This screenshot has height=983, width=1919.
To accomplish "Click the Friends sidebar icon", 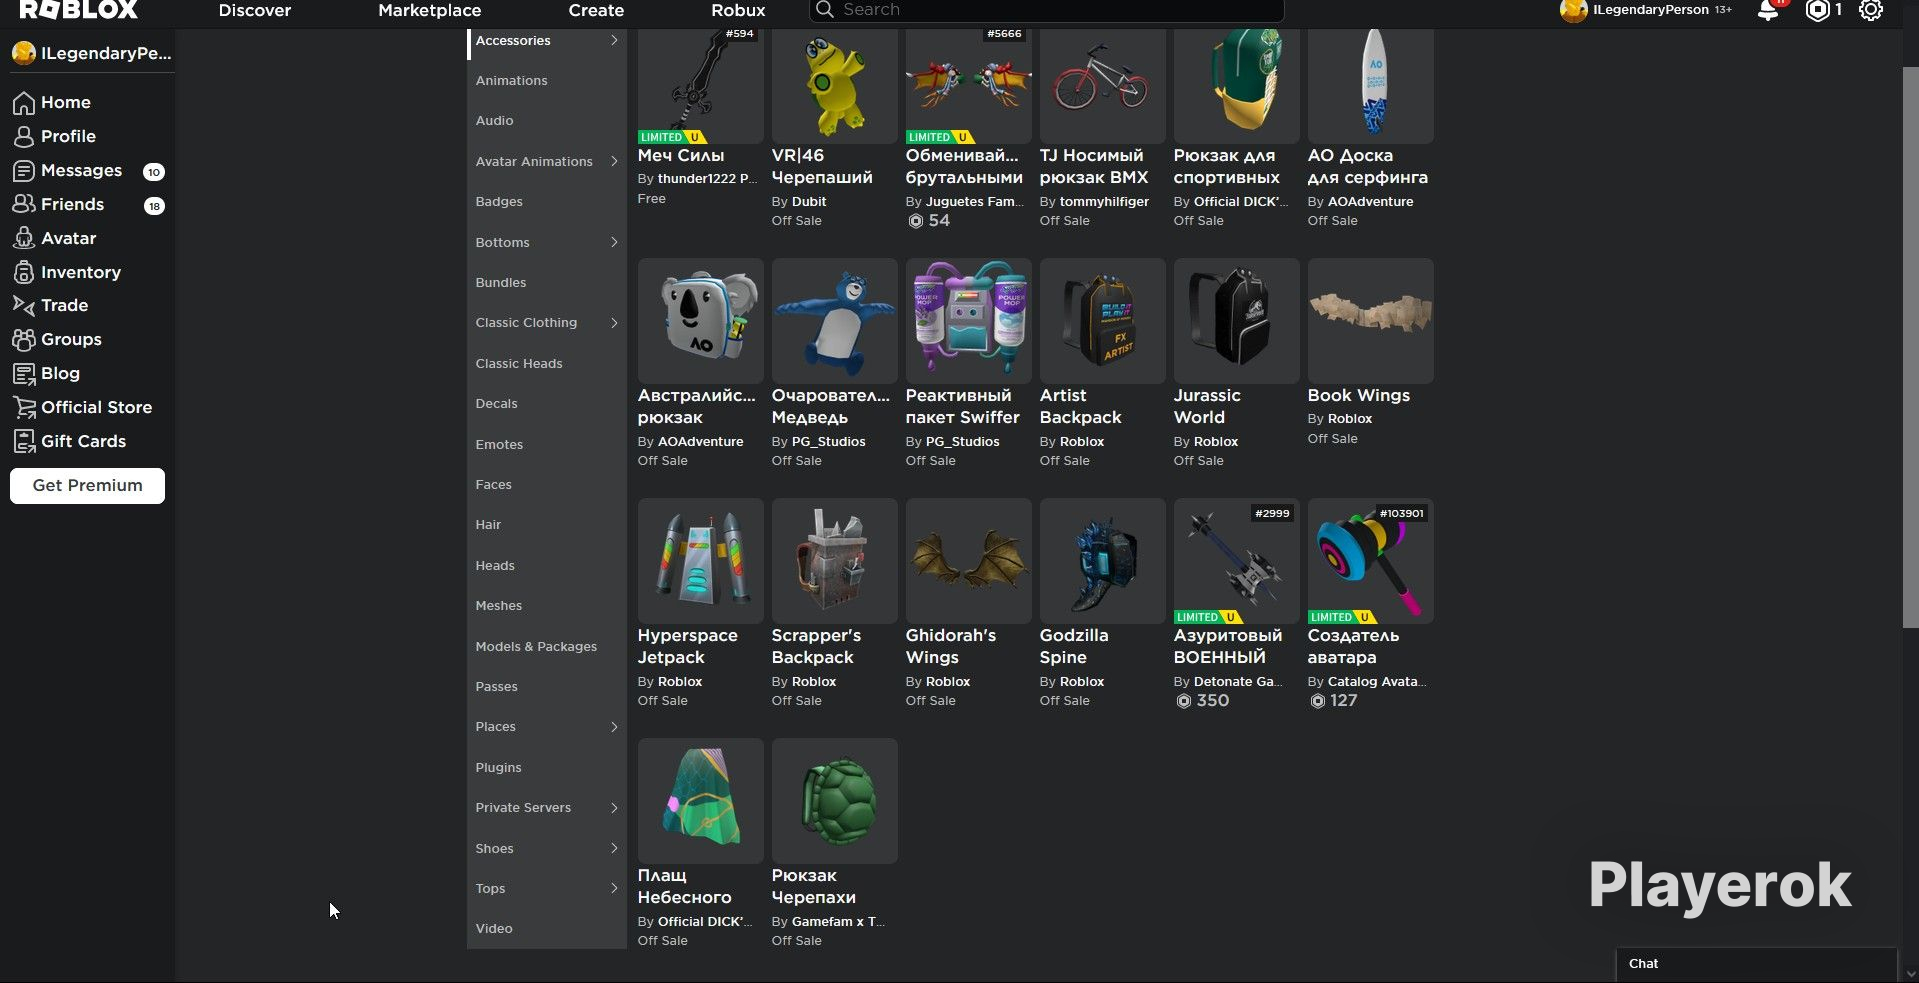I will pos(24,205).
